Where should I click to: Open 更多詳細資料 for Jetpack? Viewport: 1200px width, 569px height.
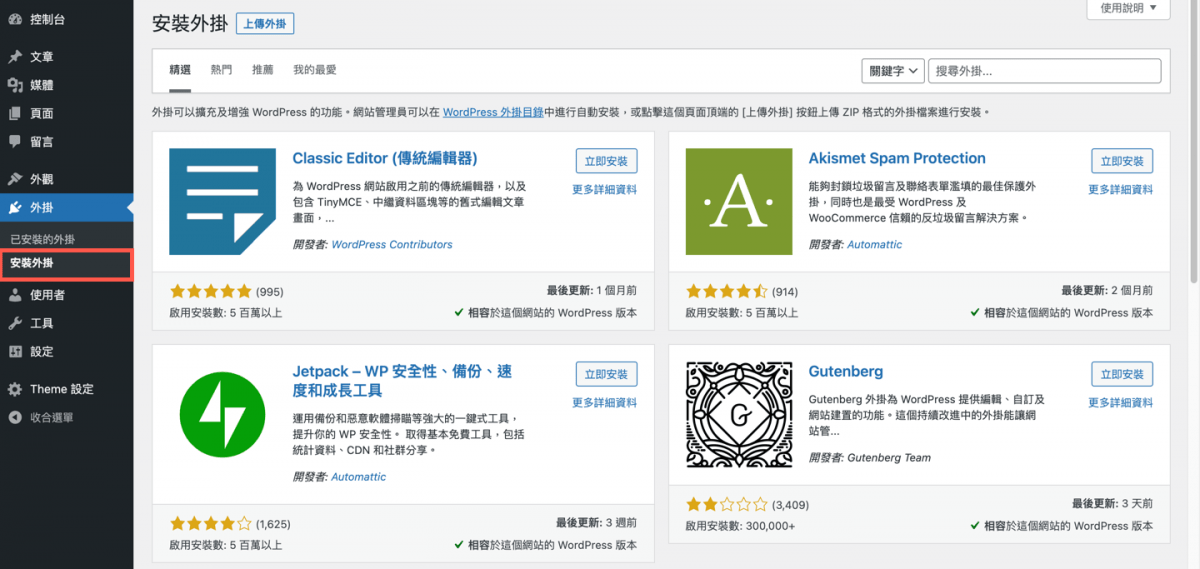pos(604,403)
